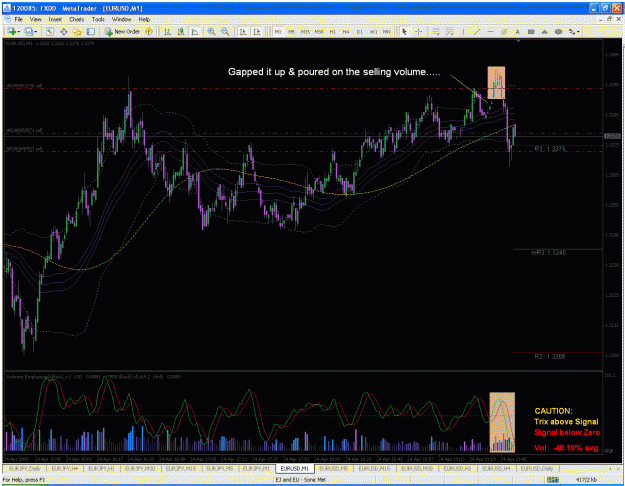Click the chart shift triangle marker
Screen dimensions: 625x486
[x=518, y=41]
